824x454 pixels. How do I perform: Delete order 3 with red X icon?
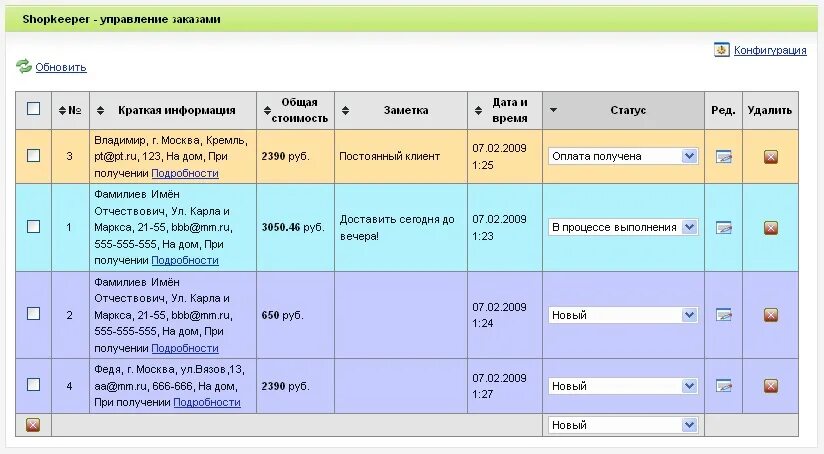pyautogui.click(x=771, y=157)
